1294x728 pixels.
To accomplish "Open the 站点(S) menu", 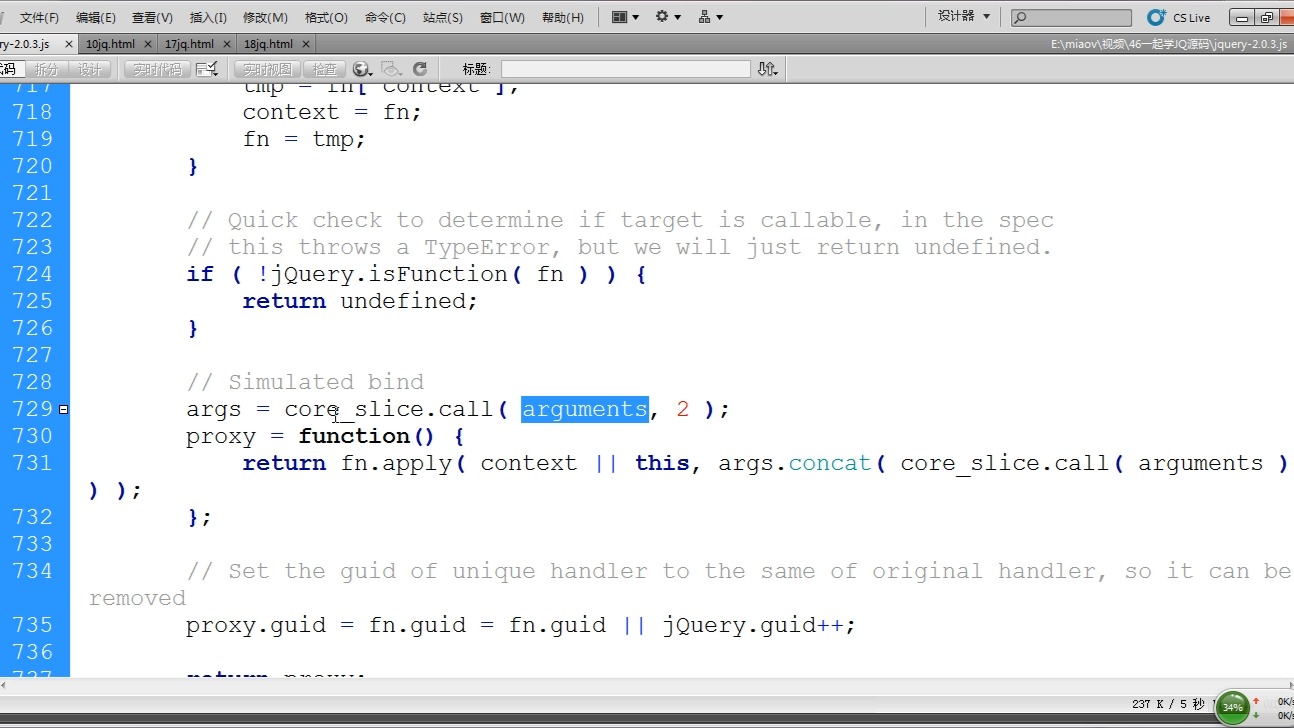I will (x=443, y=17).
